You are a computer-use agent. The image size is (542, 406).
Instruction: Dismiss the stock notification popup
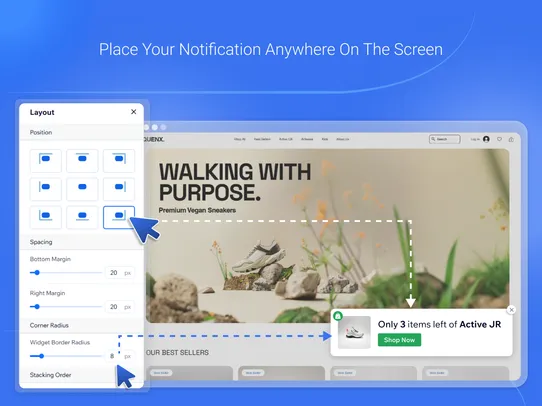512,310
